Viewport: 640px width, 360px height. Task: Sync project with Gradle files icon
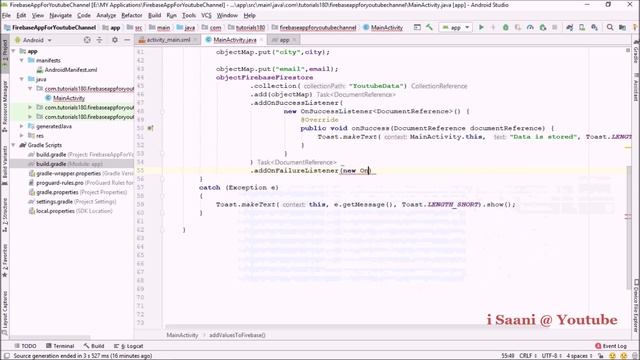coord(569,27)
